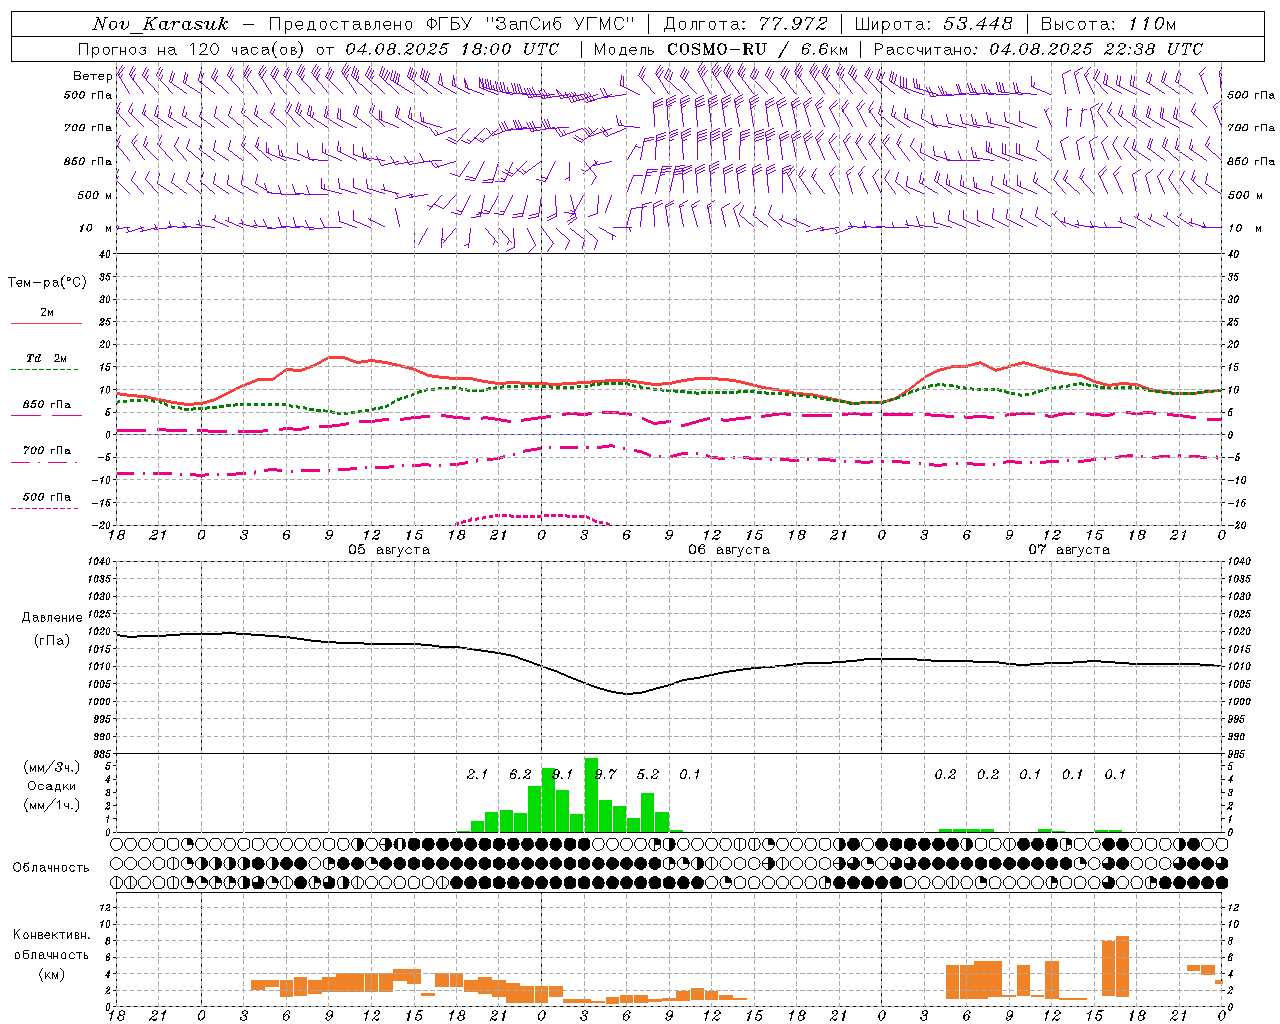This screenshot has width=1280, height=1024.
Task: Click the 'Облачность' cloud cover label
Action: (51, 867)
